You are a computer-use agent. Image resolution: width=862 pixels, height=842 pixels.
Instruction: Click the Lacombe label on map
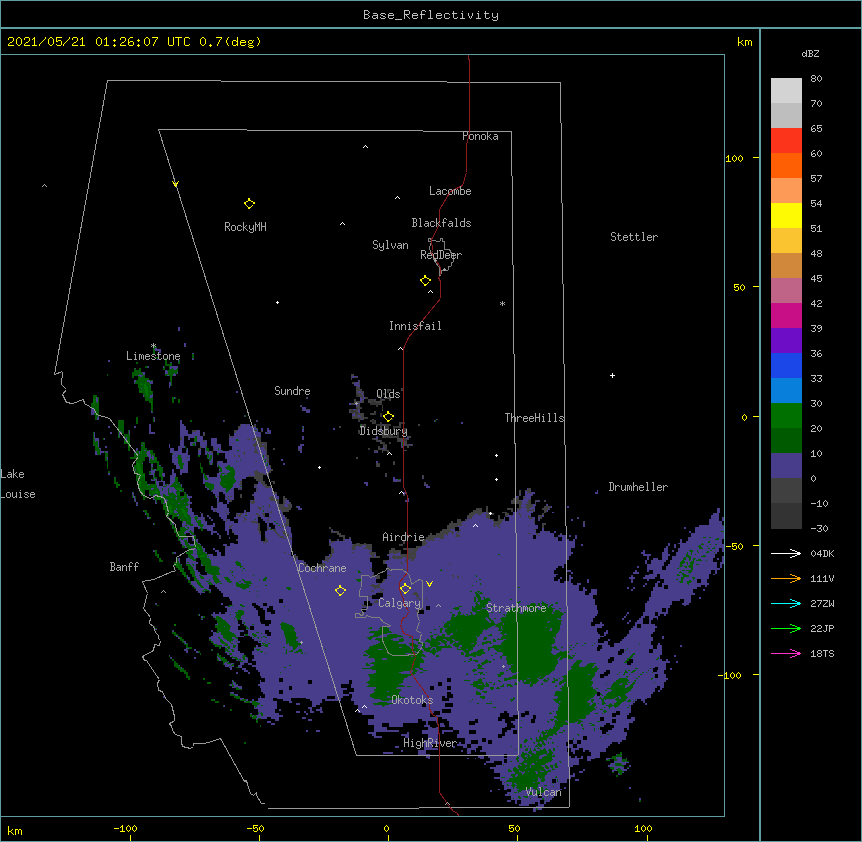point(450,191)
